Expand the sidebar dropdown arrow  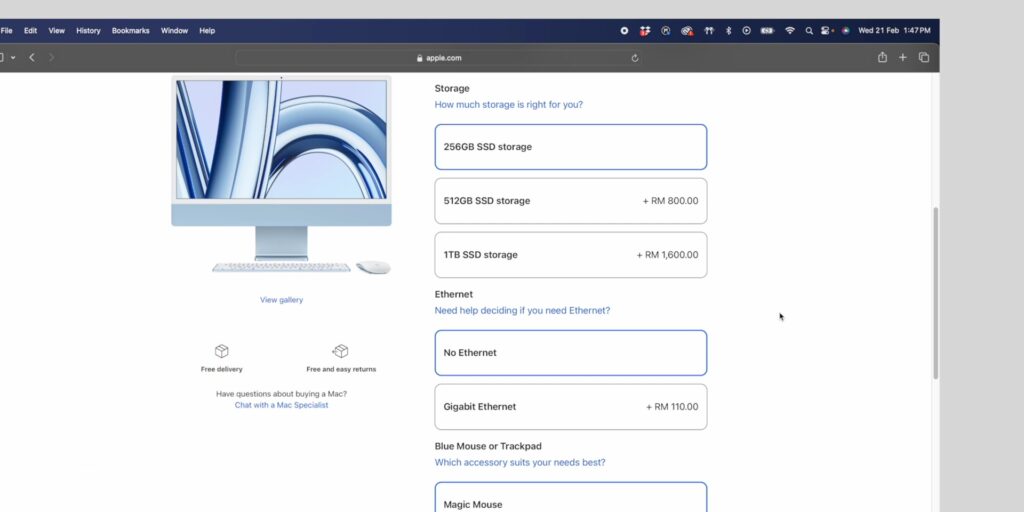tap(13, 57)
